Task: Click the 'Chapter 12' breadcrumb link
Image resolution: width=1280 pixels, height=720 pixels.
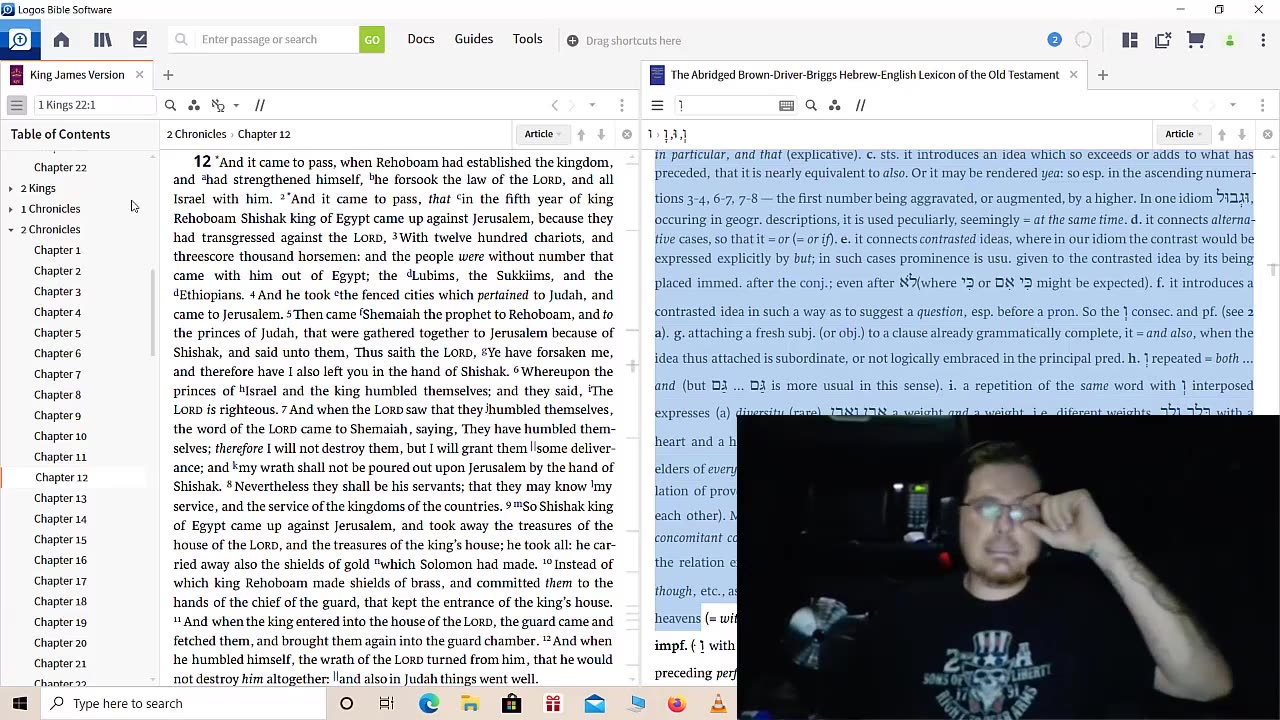Action: (x=264, y=134)
